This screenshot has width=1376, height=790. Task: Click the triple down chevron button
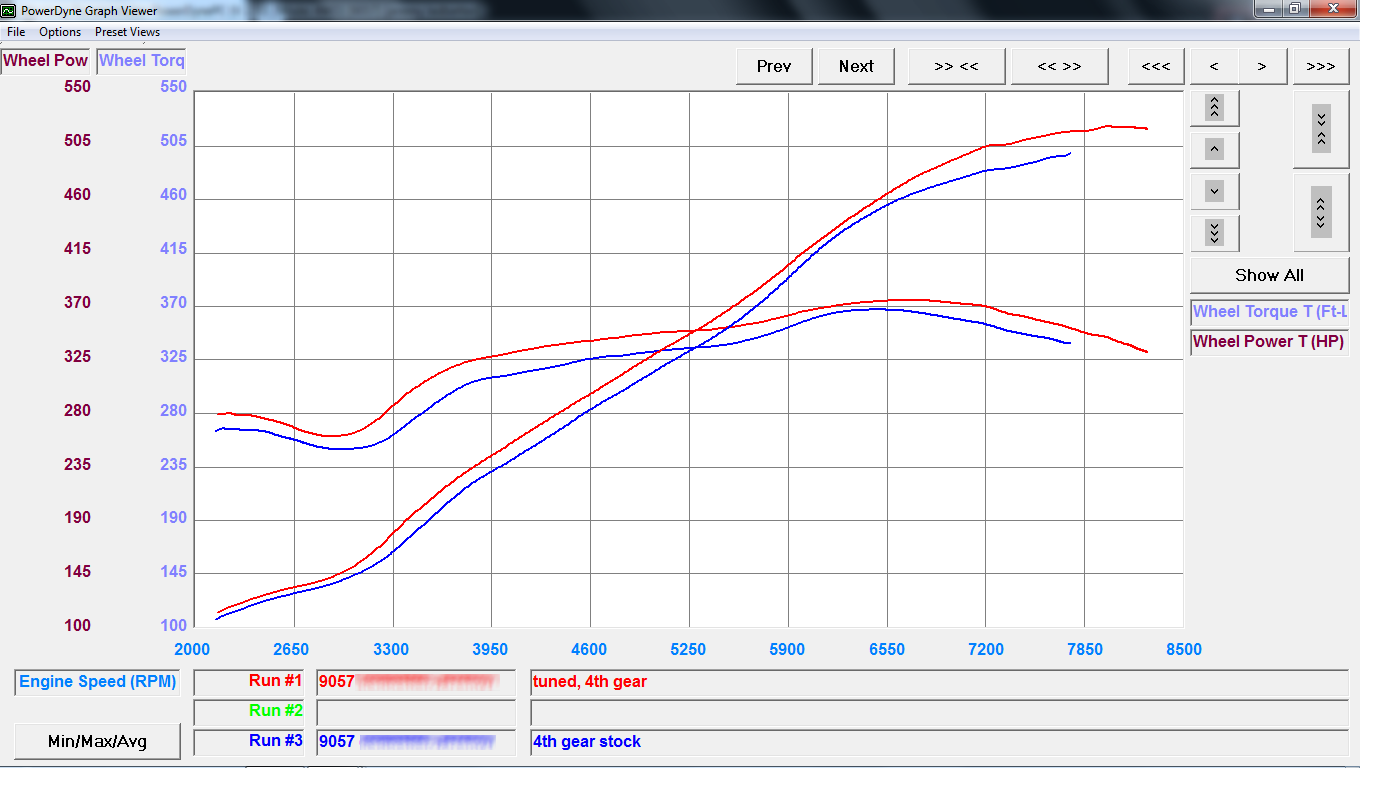tap(1214, 233)
